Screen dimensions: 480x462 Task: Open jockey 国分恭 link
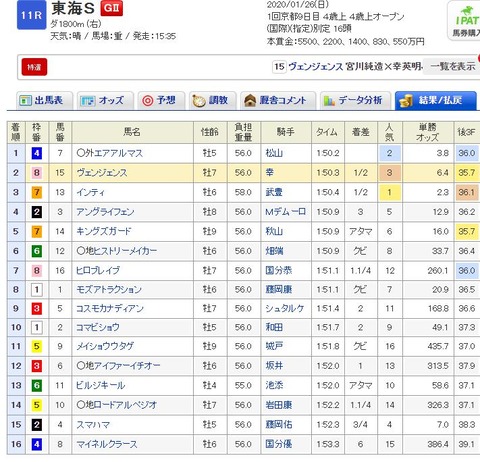[279, 270]
